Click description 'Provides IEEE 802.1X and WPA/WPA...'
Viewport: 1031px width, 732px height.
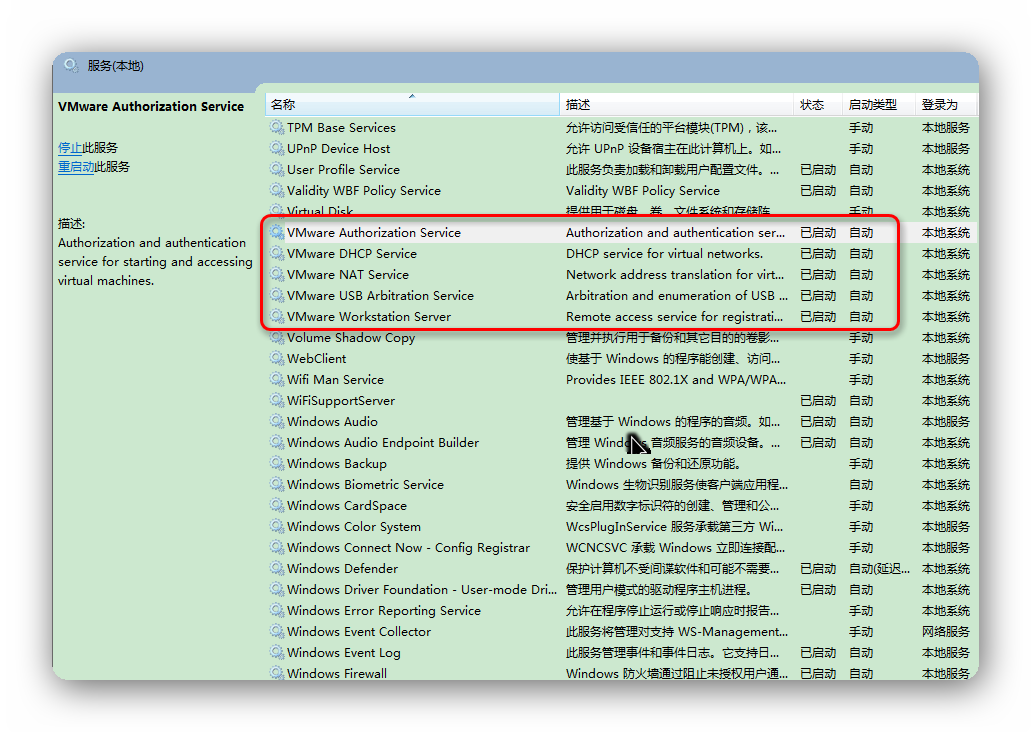click(x=676, y=380)
